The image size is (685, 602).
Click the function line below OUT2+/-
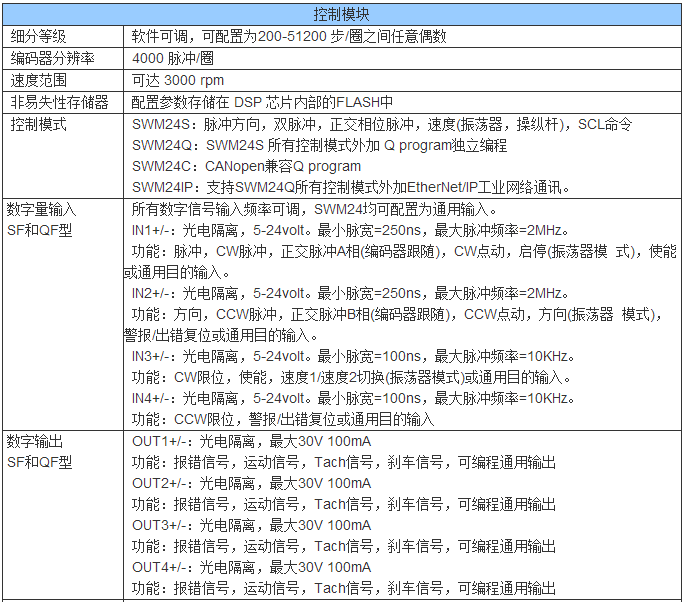coord(344,504)
